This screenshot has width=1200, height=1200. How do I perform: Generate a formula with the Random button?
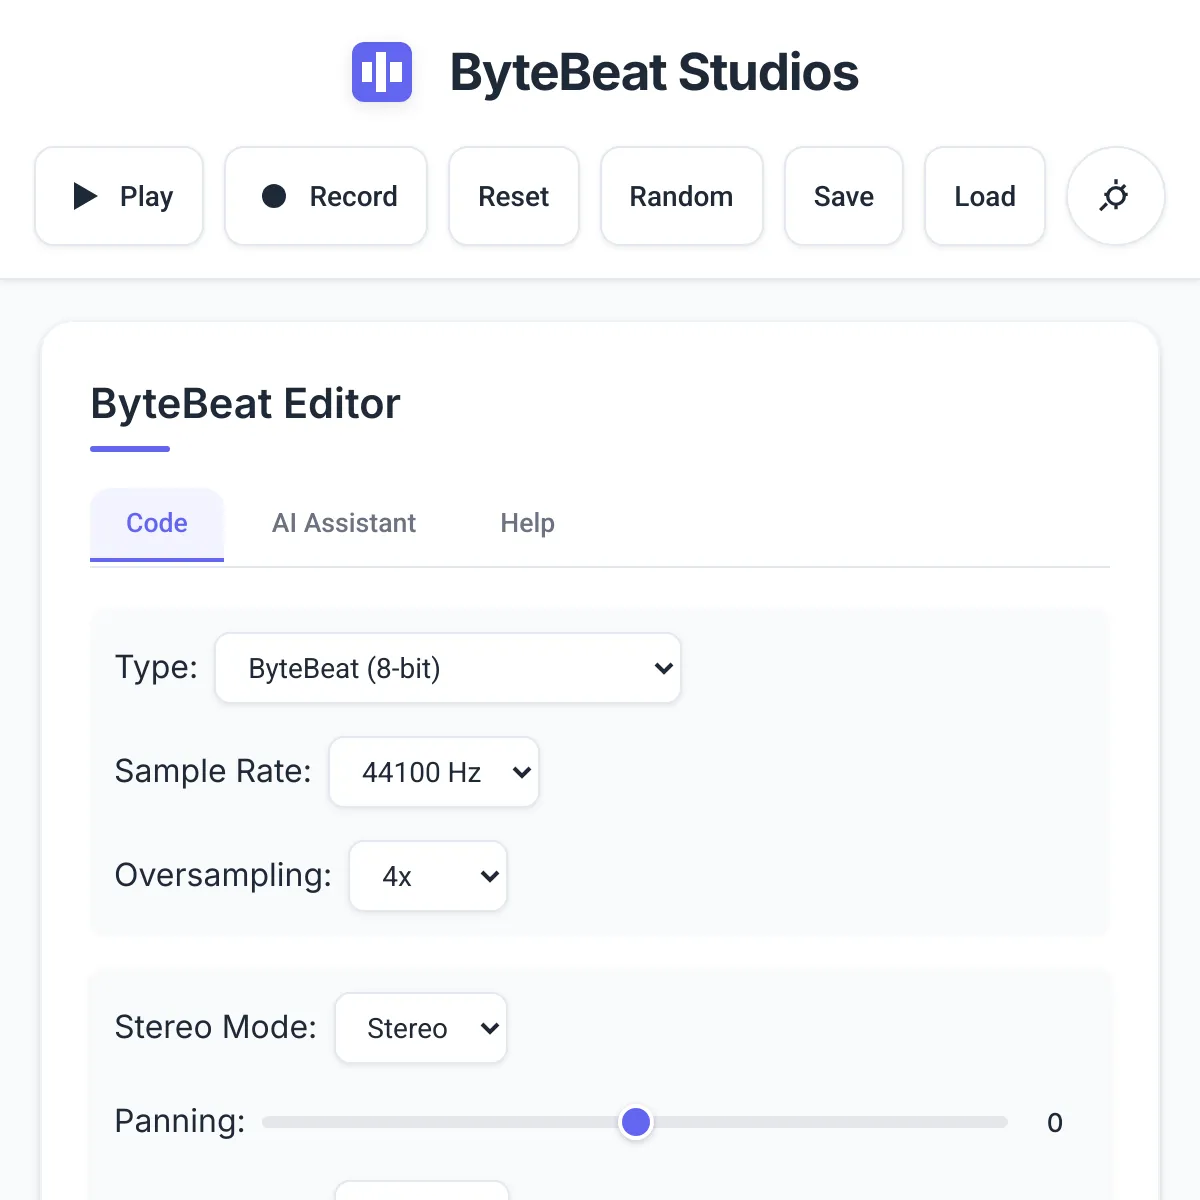tap(682, 196)
